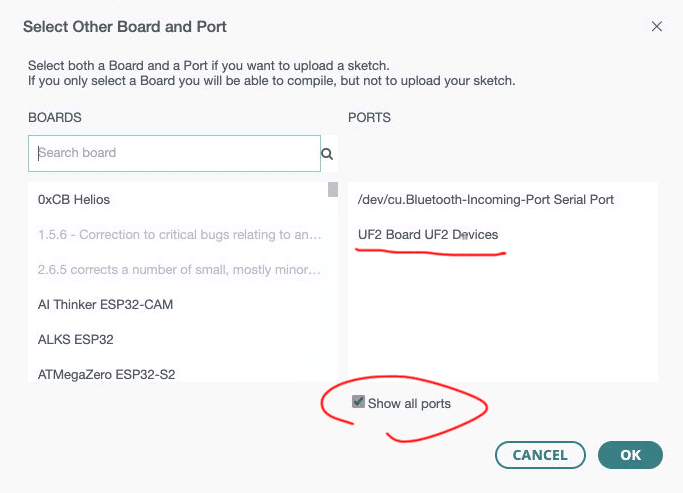This screenshot has height=493, width=683.
Task: Click in the Search board field
Action: pos(175,153)
